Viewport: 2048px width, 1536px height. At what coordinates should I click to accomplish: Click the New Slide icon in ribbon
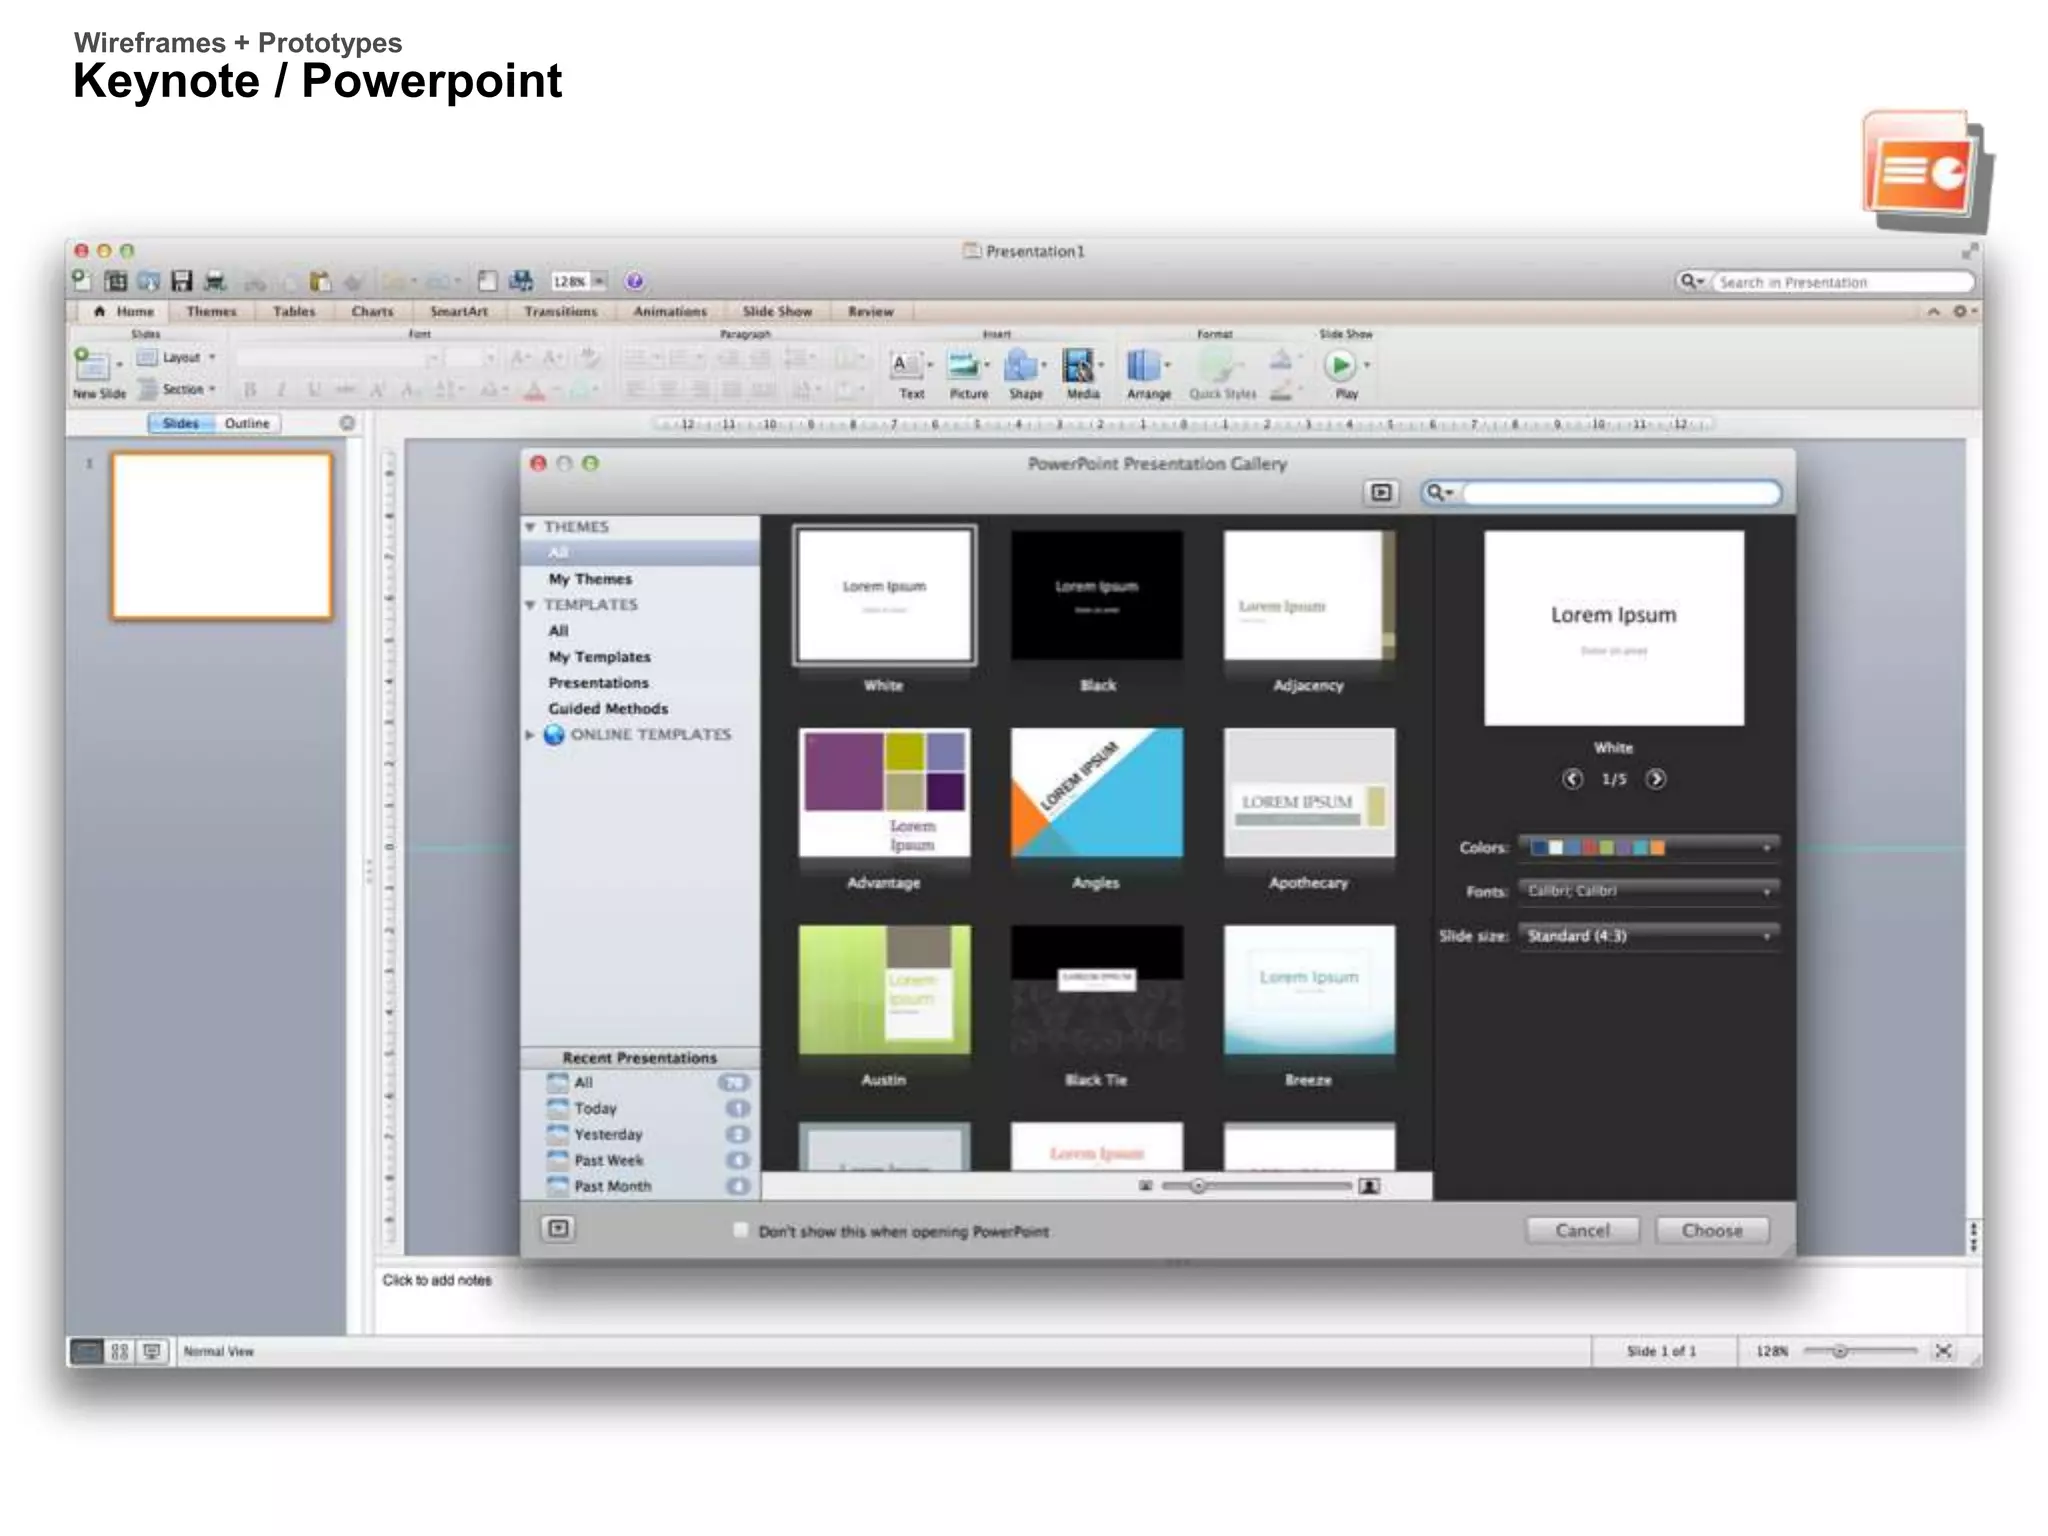92,365
